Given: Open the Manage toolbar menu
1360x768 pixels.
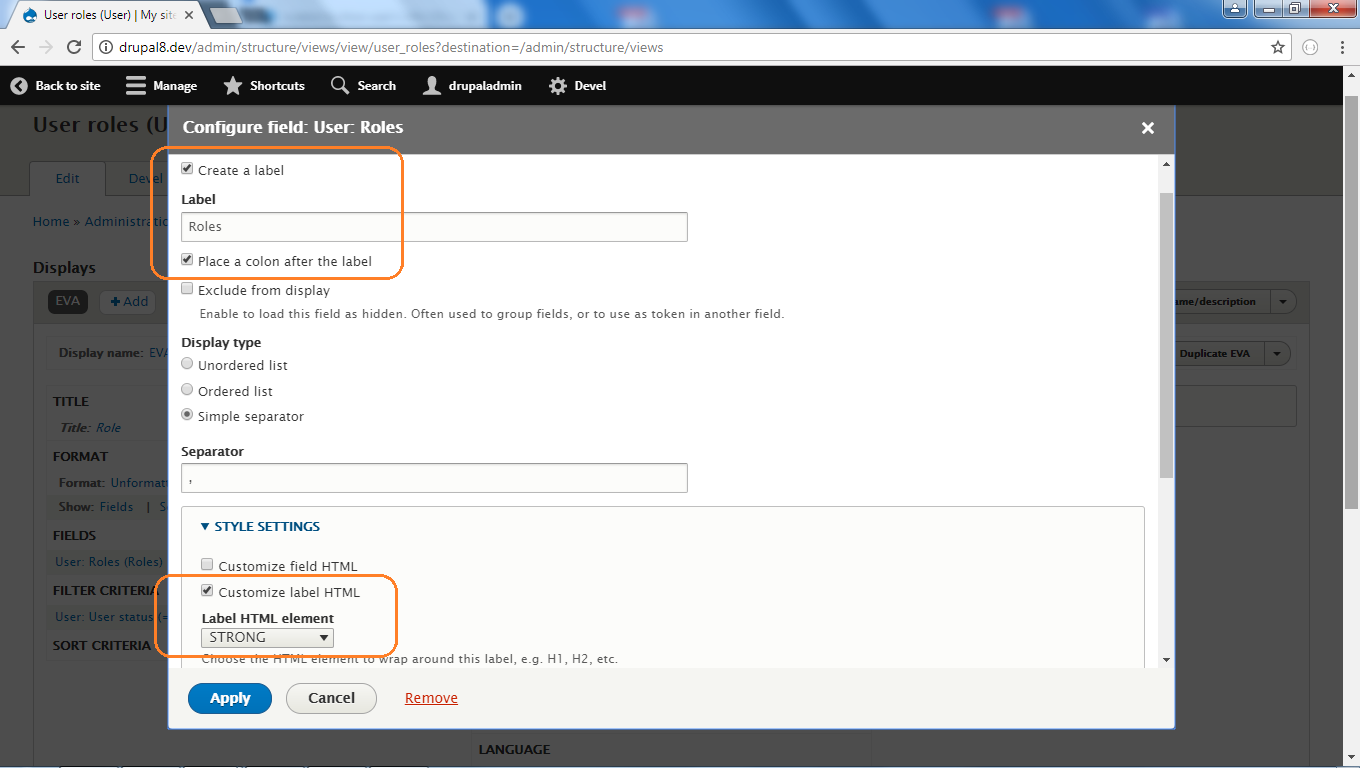Looking at the screenshot, I should (162, 86).
